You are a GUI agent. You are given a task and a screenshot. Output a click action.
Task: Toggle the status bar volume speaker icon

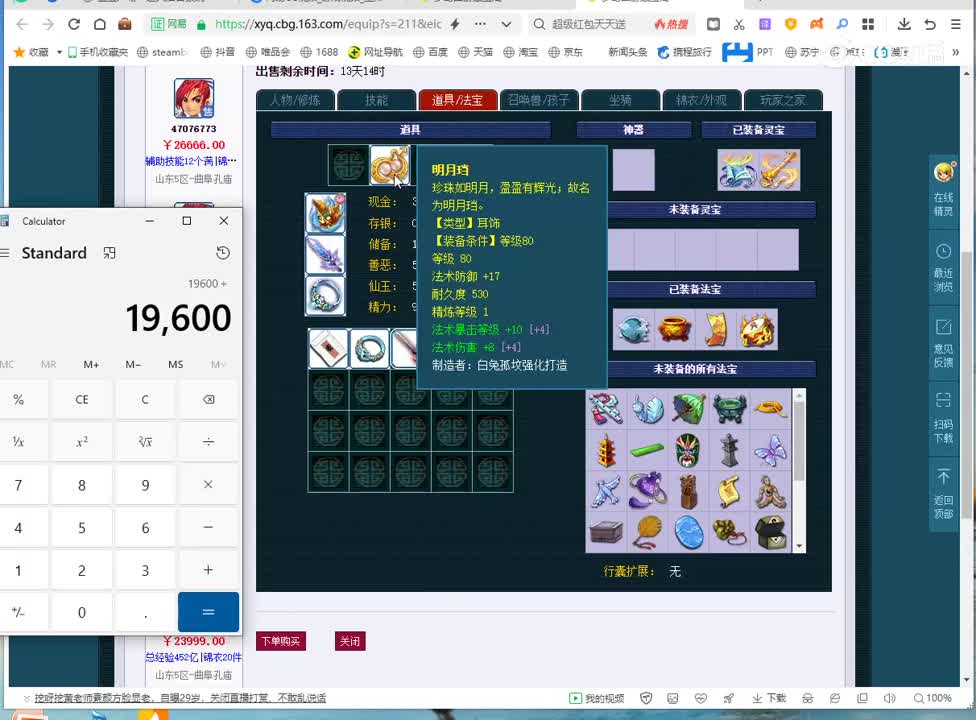tap(889, 698)
